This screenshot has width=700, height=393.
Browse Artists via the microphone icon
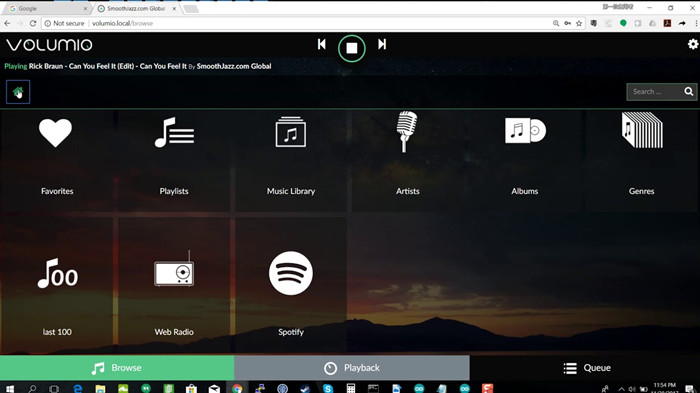coord(407,132)
